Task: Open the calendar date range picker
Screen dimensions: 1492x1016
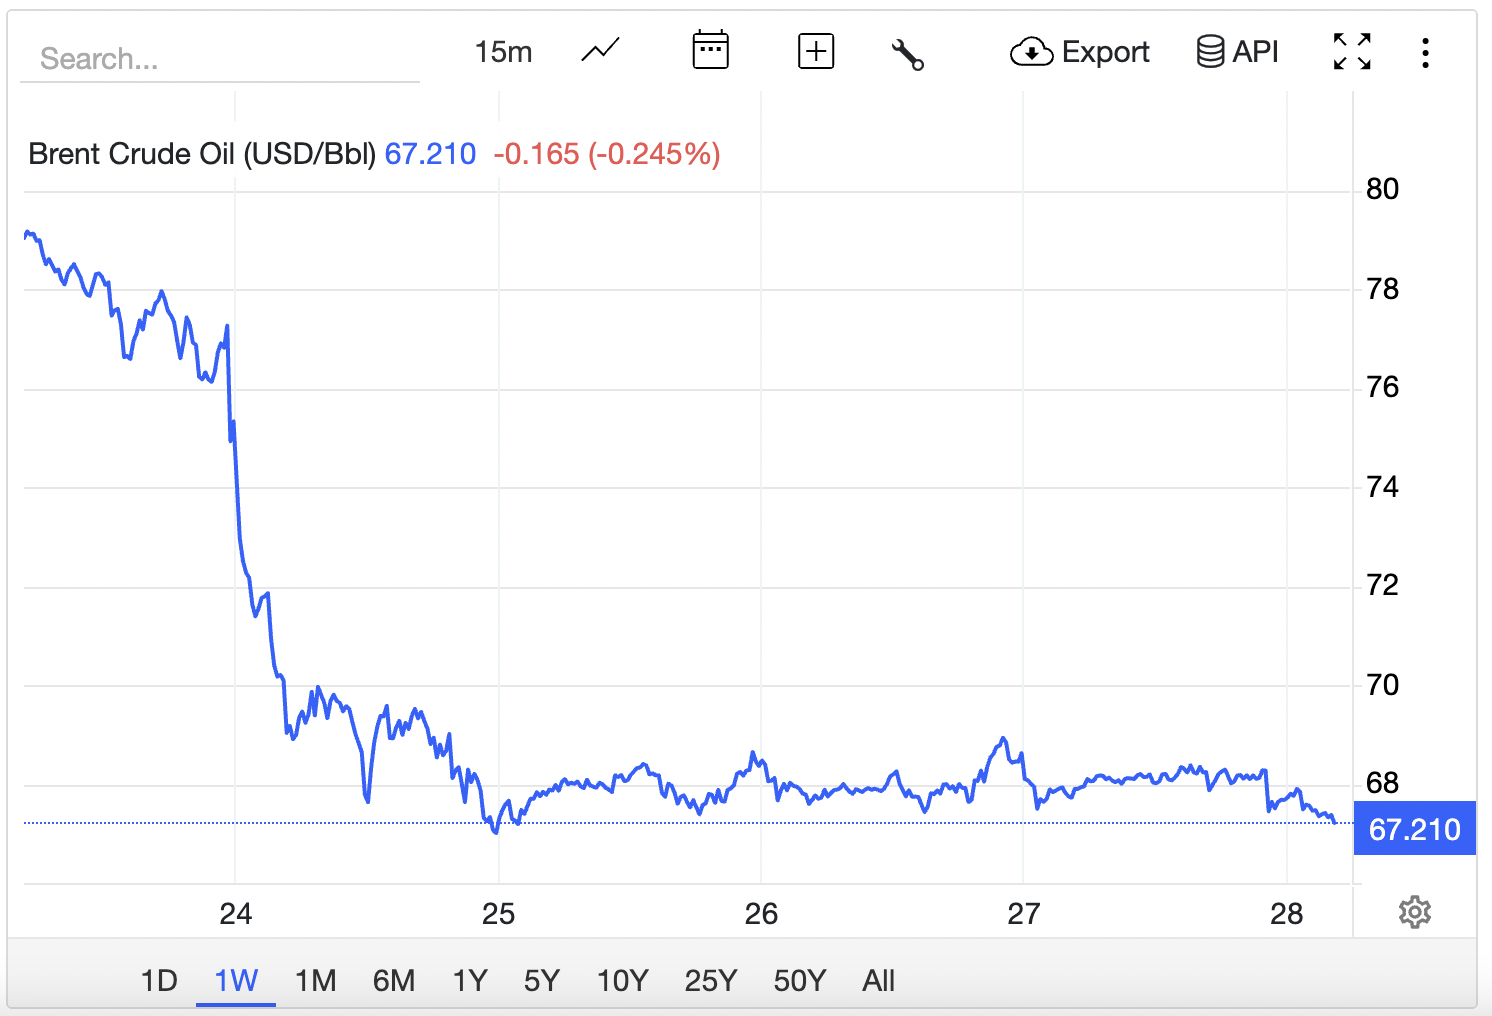Action: click(x=711, y=51)
